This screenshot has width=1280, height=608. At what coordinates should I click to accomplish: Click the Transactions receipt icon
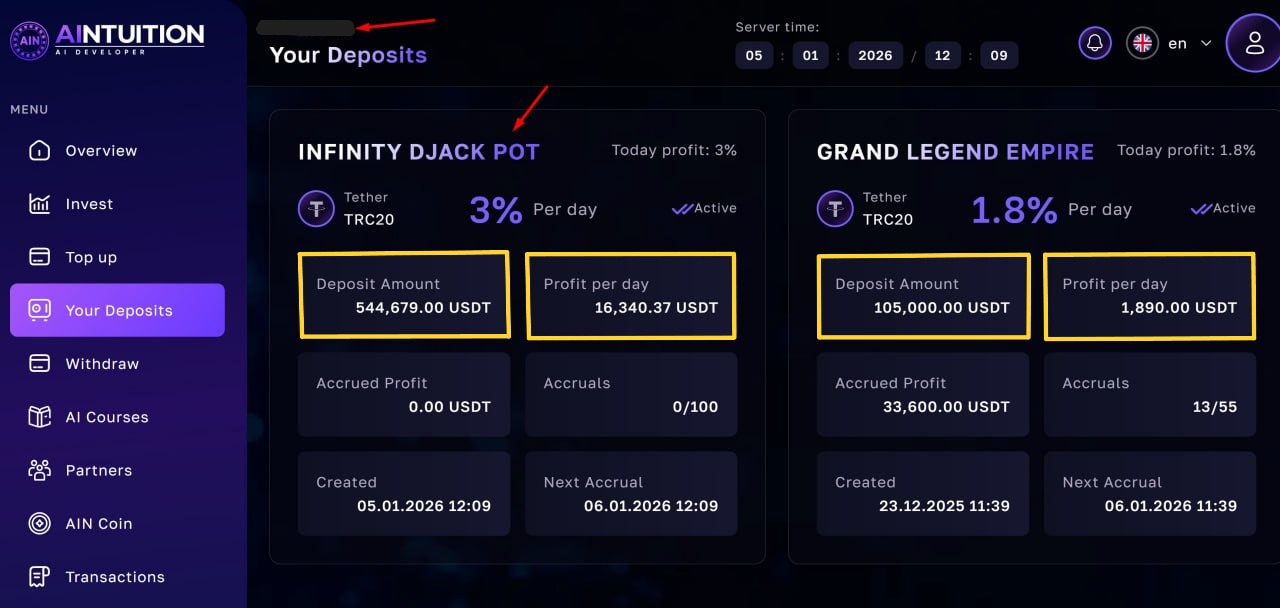pos(39,577)
